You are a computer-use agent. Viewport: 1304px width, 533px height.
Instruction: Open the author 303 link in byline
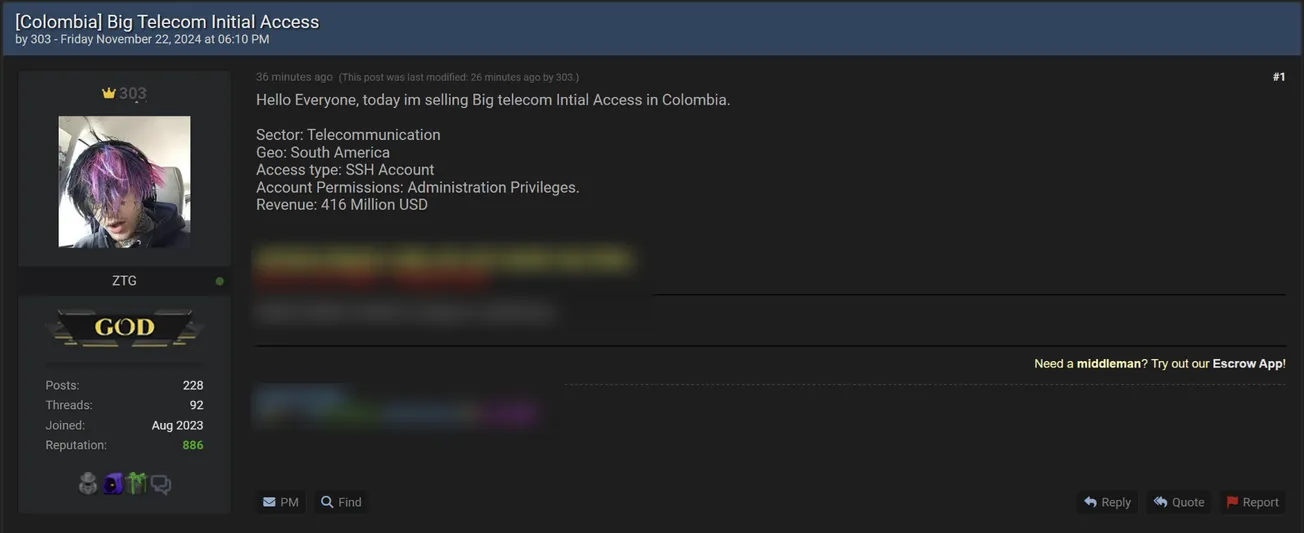[41, 40]
